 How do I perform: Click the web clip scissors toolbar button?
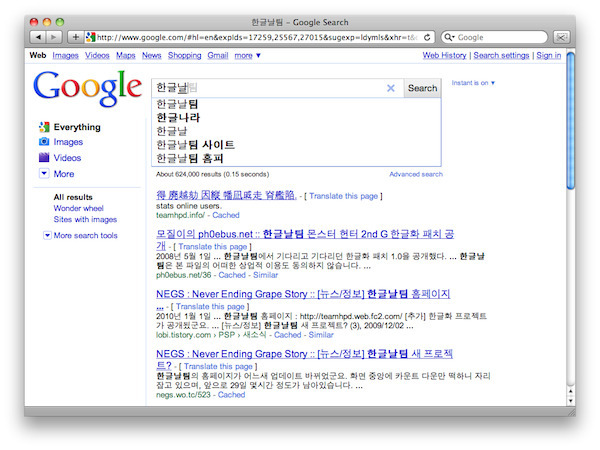tap(561, 37)
